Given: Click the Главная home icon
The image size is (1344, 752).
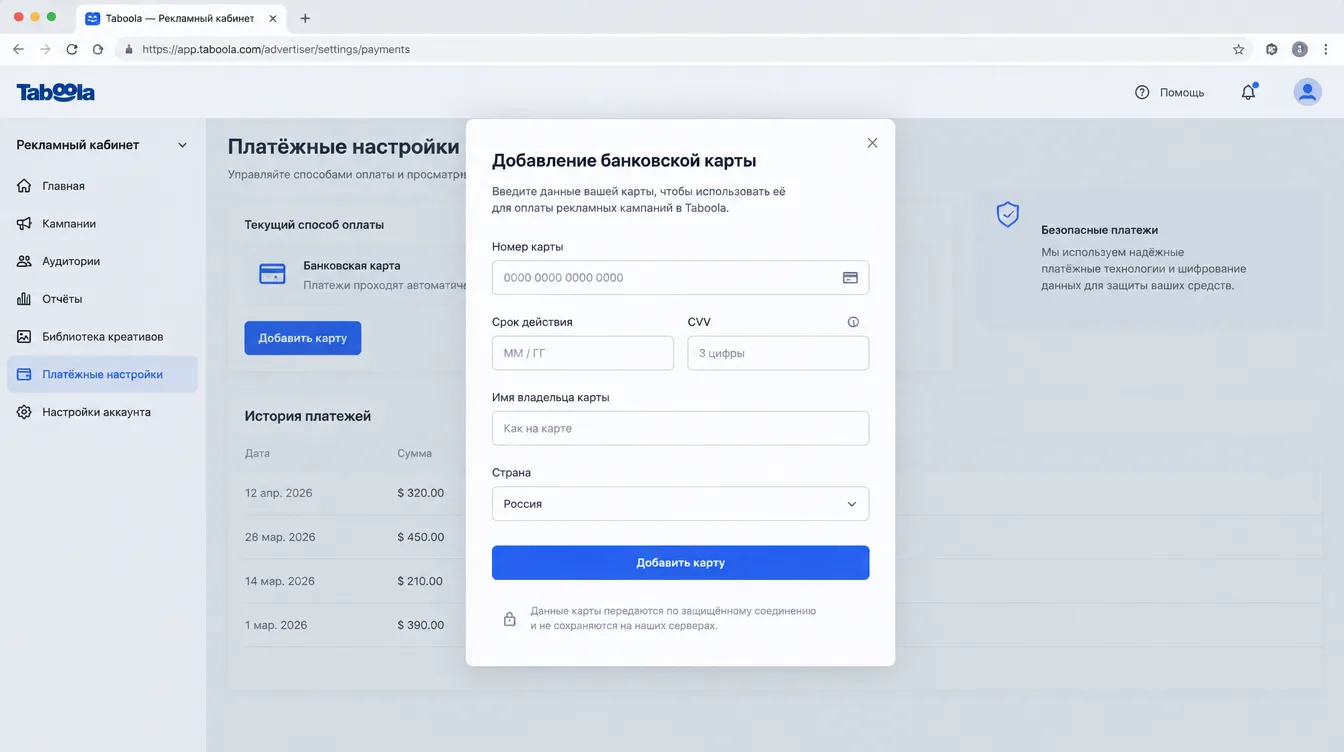Looking at the screenshot, I should (x=24, y=186).
